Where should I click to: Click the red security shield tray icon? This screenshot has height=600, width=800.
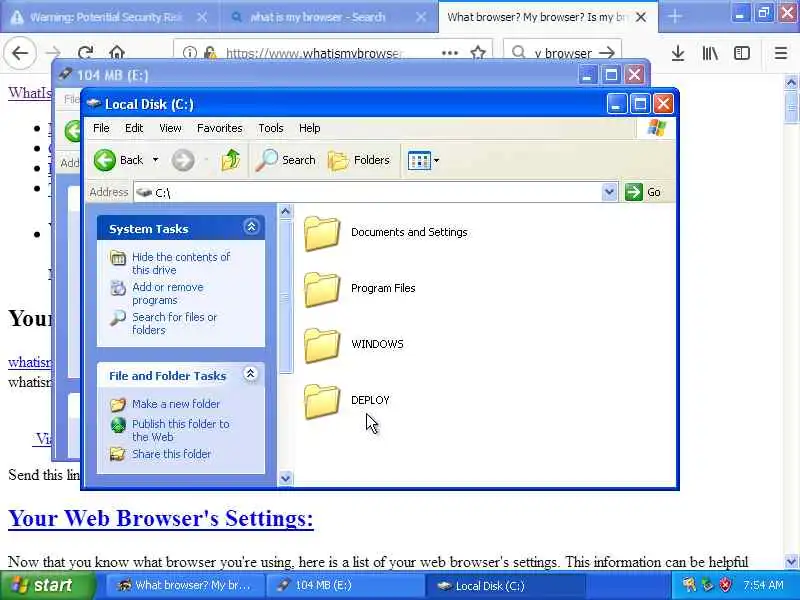pyautogui.click(x=725, y=585)
